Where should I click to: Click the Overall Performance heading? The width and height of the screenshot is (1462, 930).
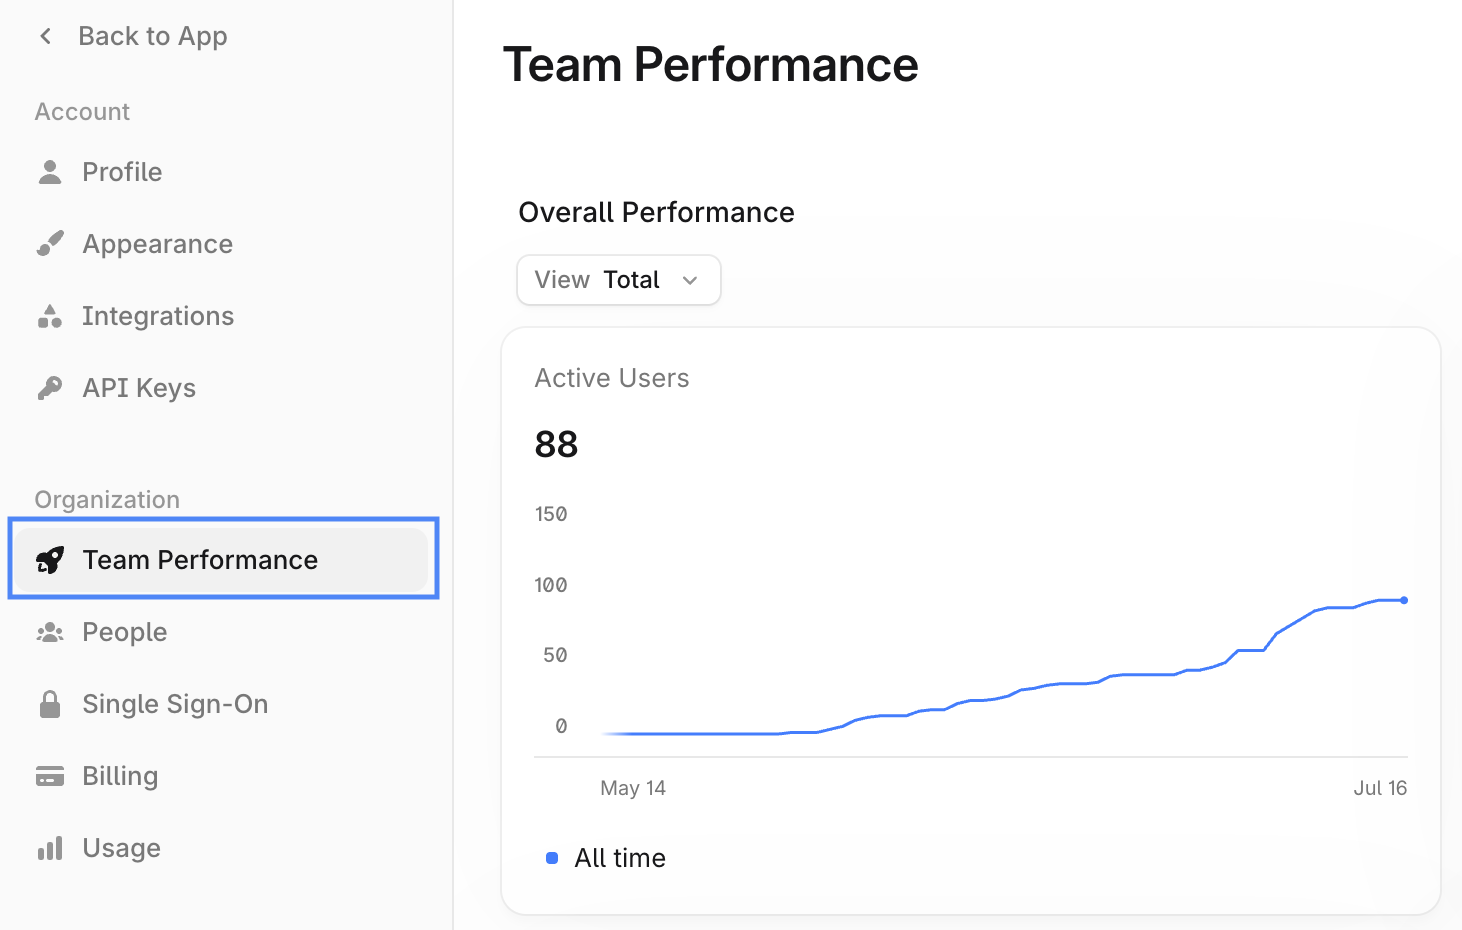click(657, 212)
